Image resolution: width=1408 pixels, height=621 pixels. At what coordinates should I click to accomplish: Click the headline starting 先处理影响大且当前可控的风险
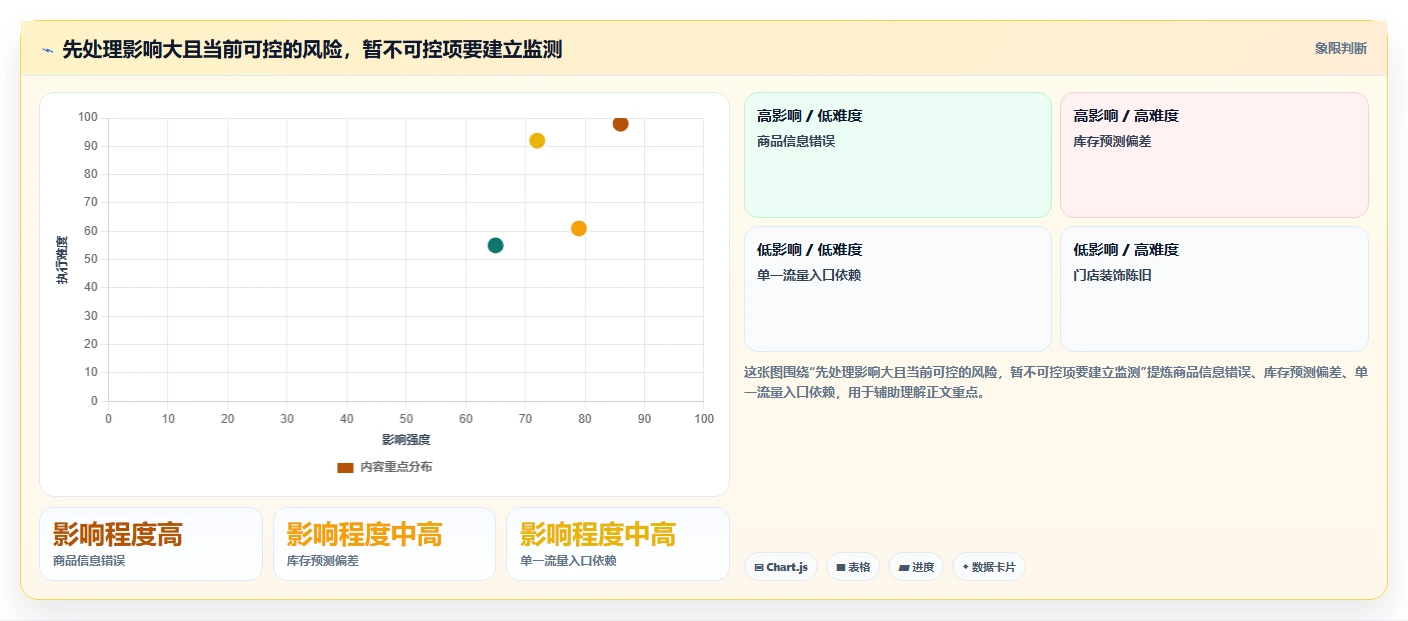click(312, 49)
